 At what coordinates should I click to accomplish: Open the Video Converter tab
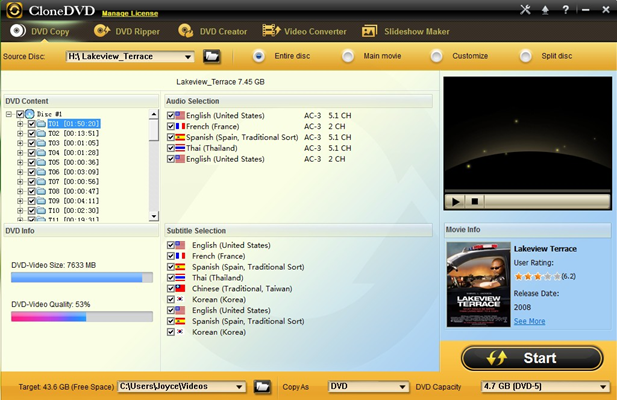click(x=305, y=31)
